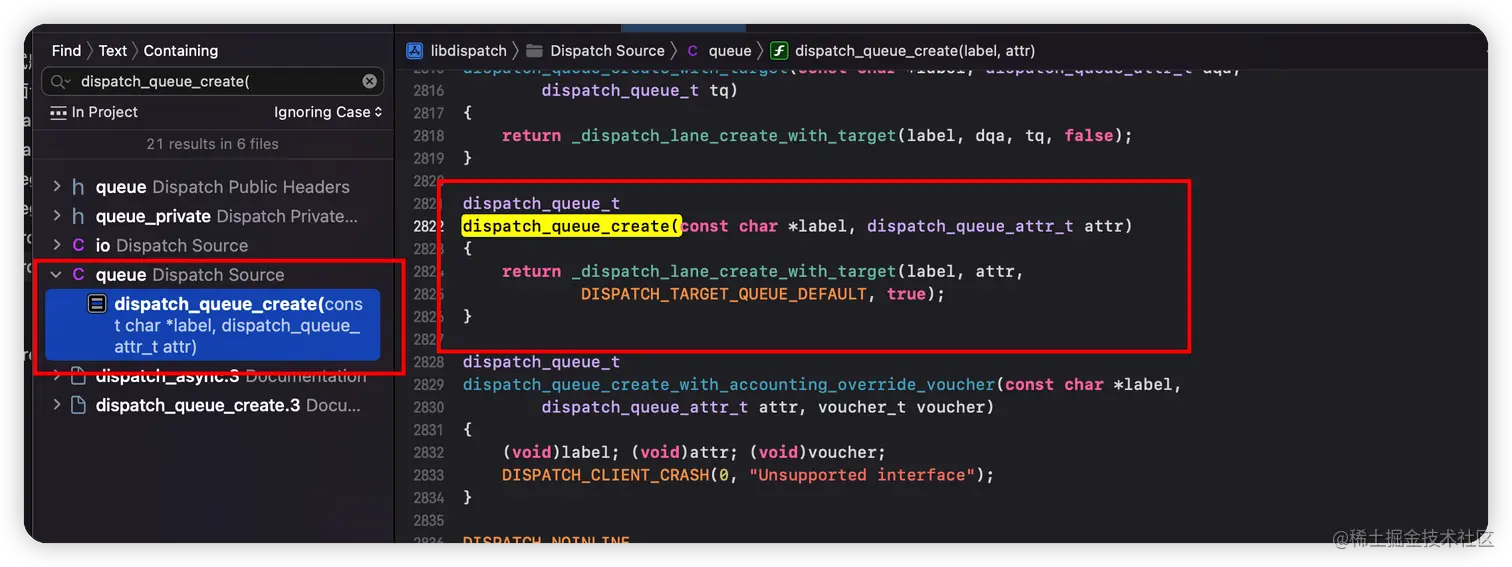Viewport: 1512px width, 567px height.
Task: Click the header file icon for queue
Action: click(x=79, y=187)
